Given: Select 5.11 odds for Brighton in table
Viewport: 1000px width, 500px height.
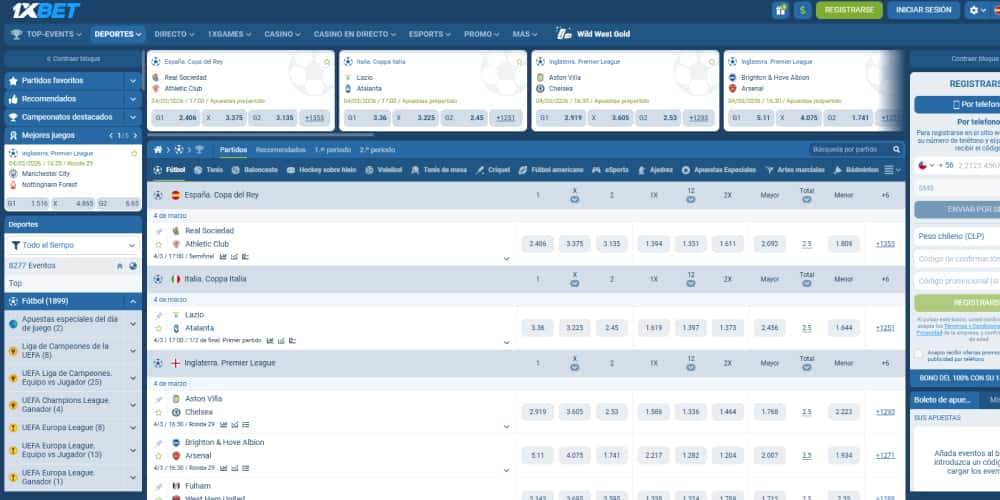Looking at the screenshot, I should point(538,455).
